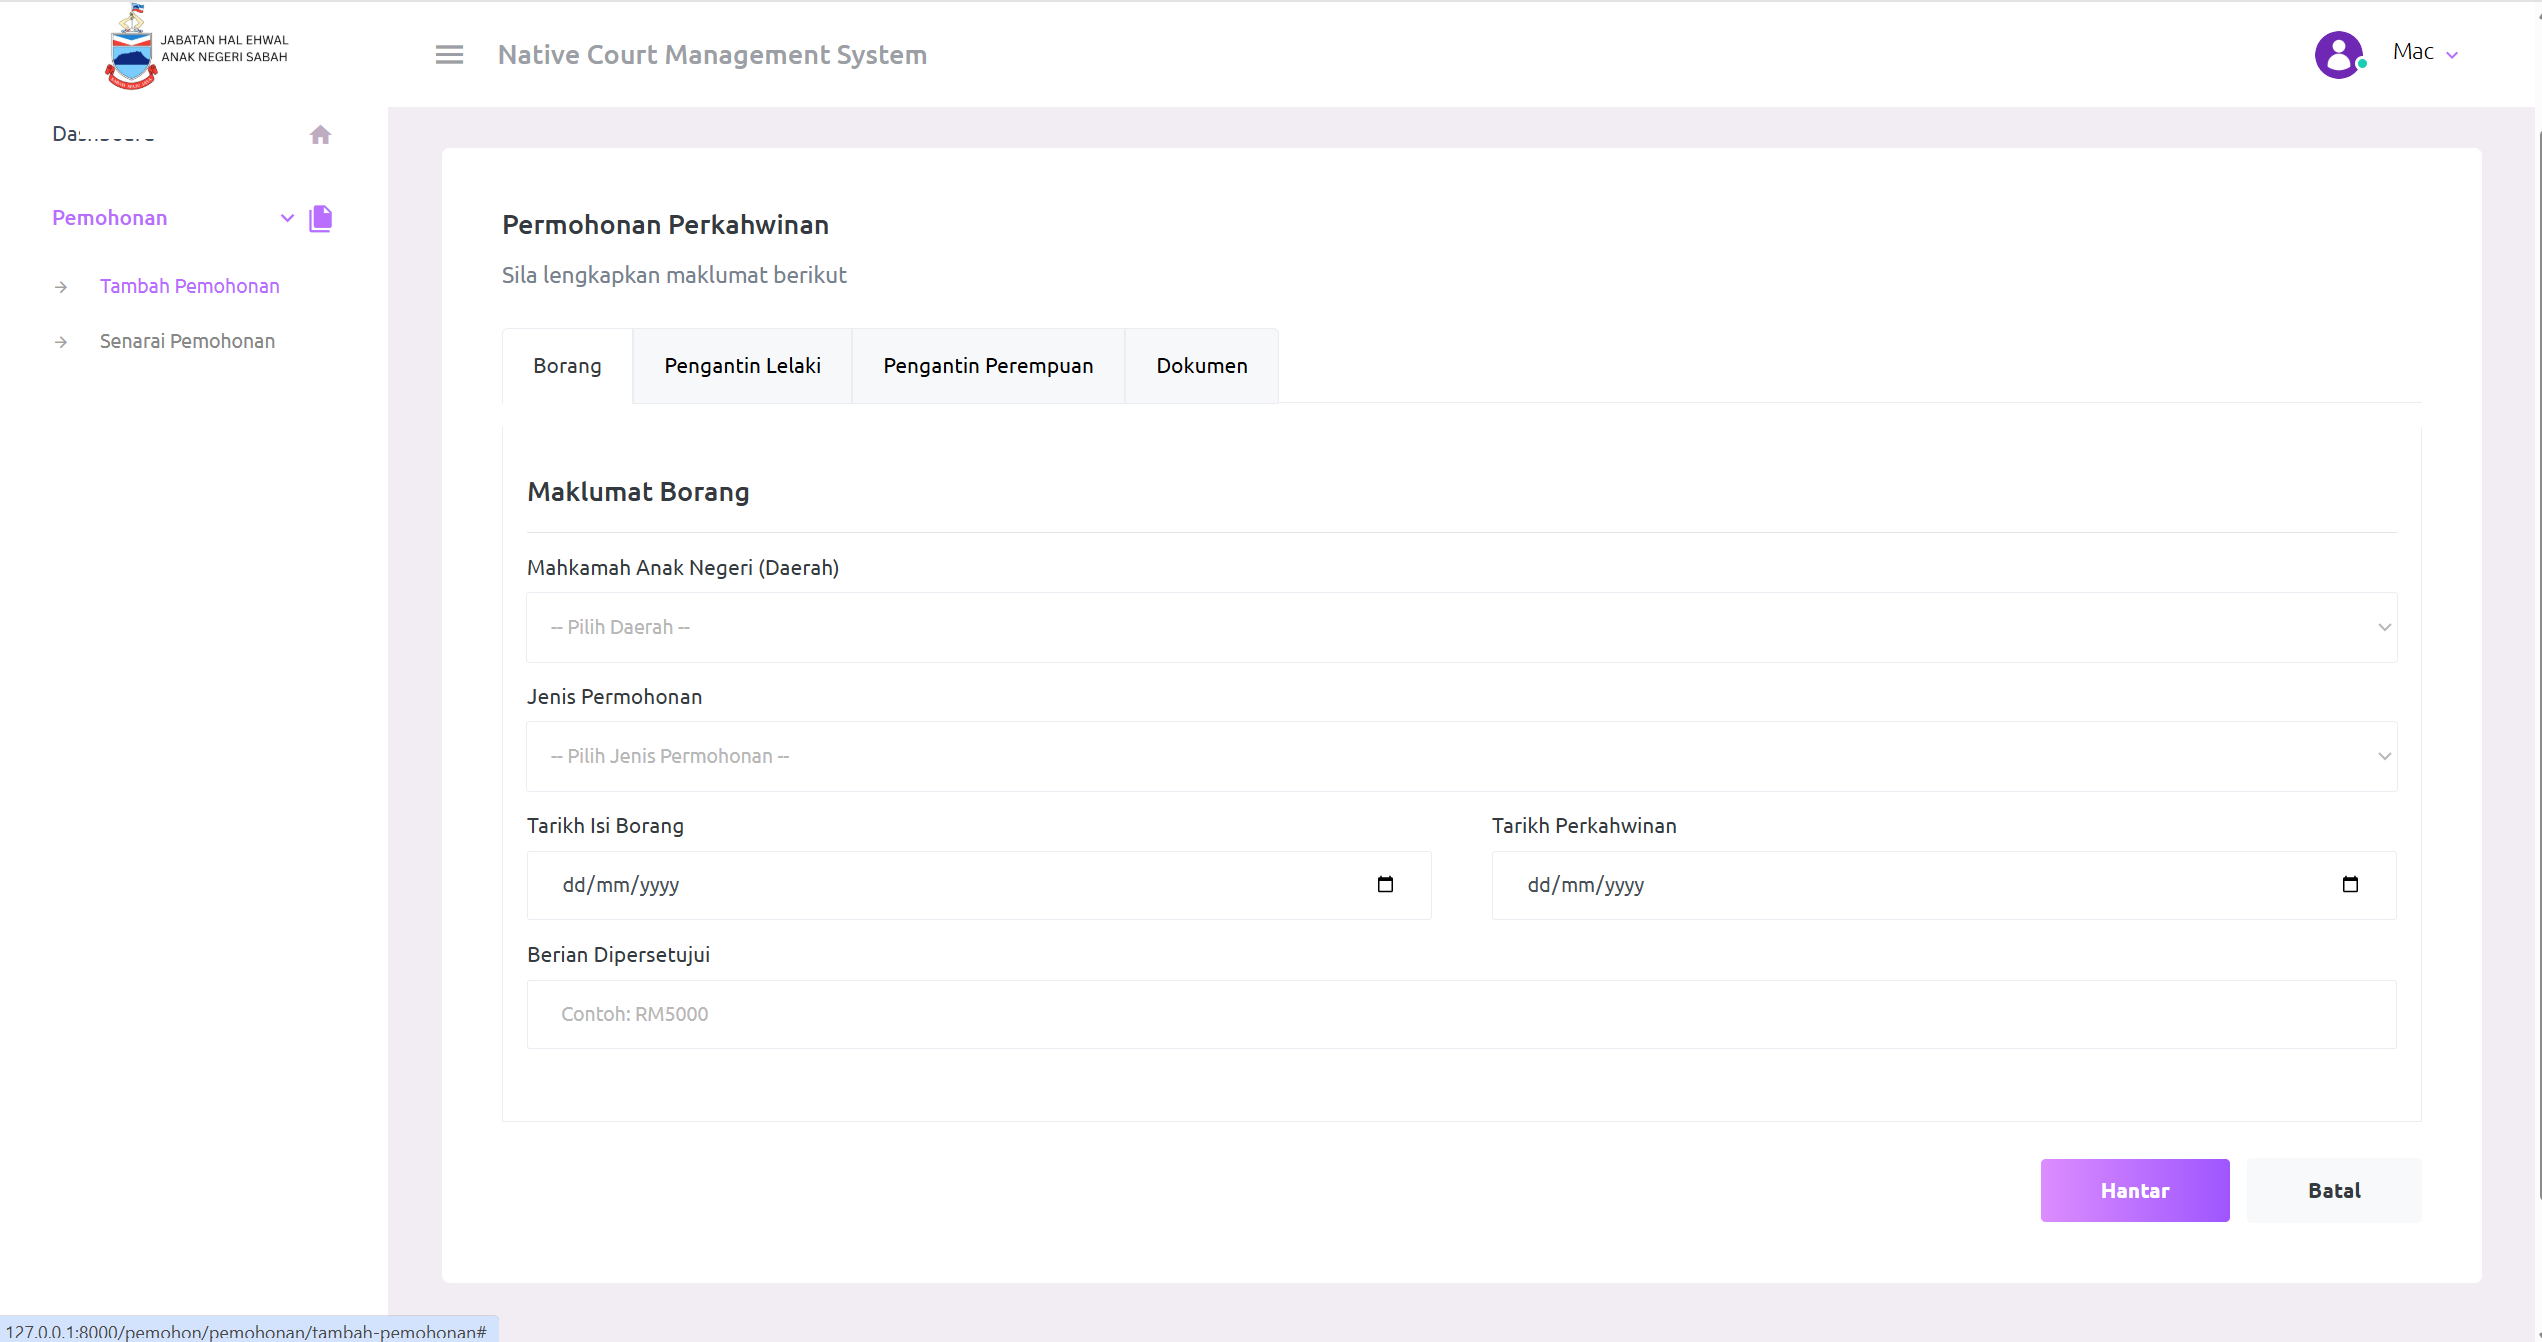
Task: Click the arrow beside Senarai Pemohonan
Action: [61, 342]
